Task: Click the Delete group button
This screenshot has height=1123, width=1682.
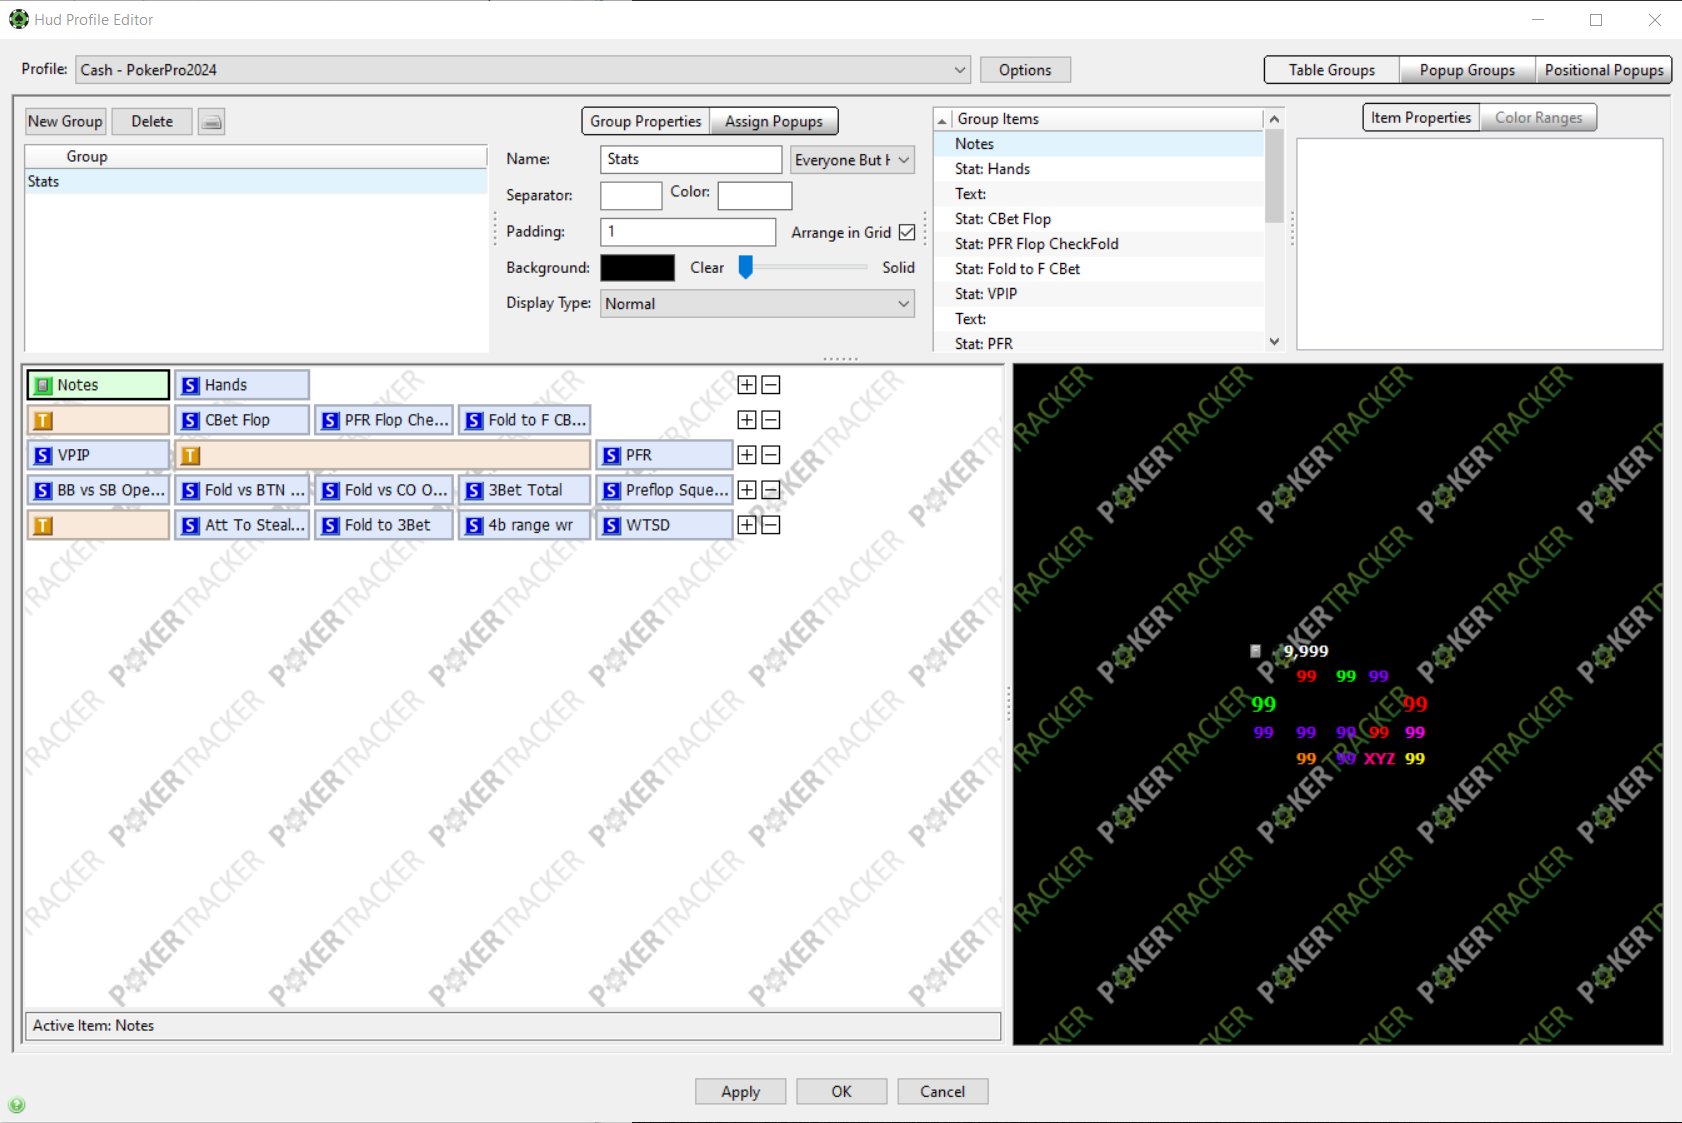Action: 152,122
